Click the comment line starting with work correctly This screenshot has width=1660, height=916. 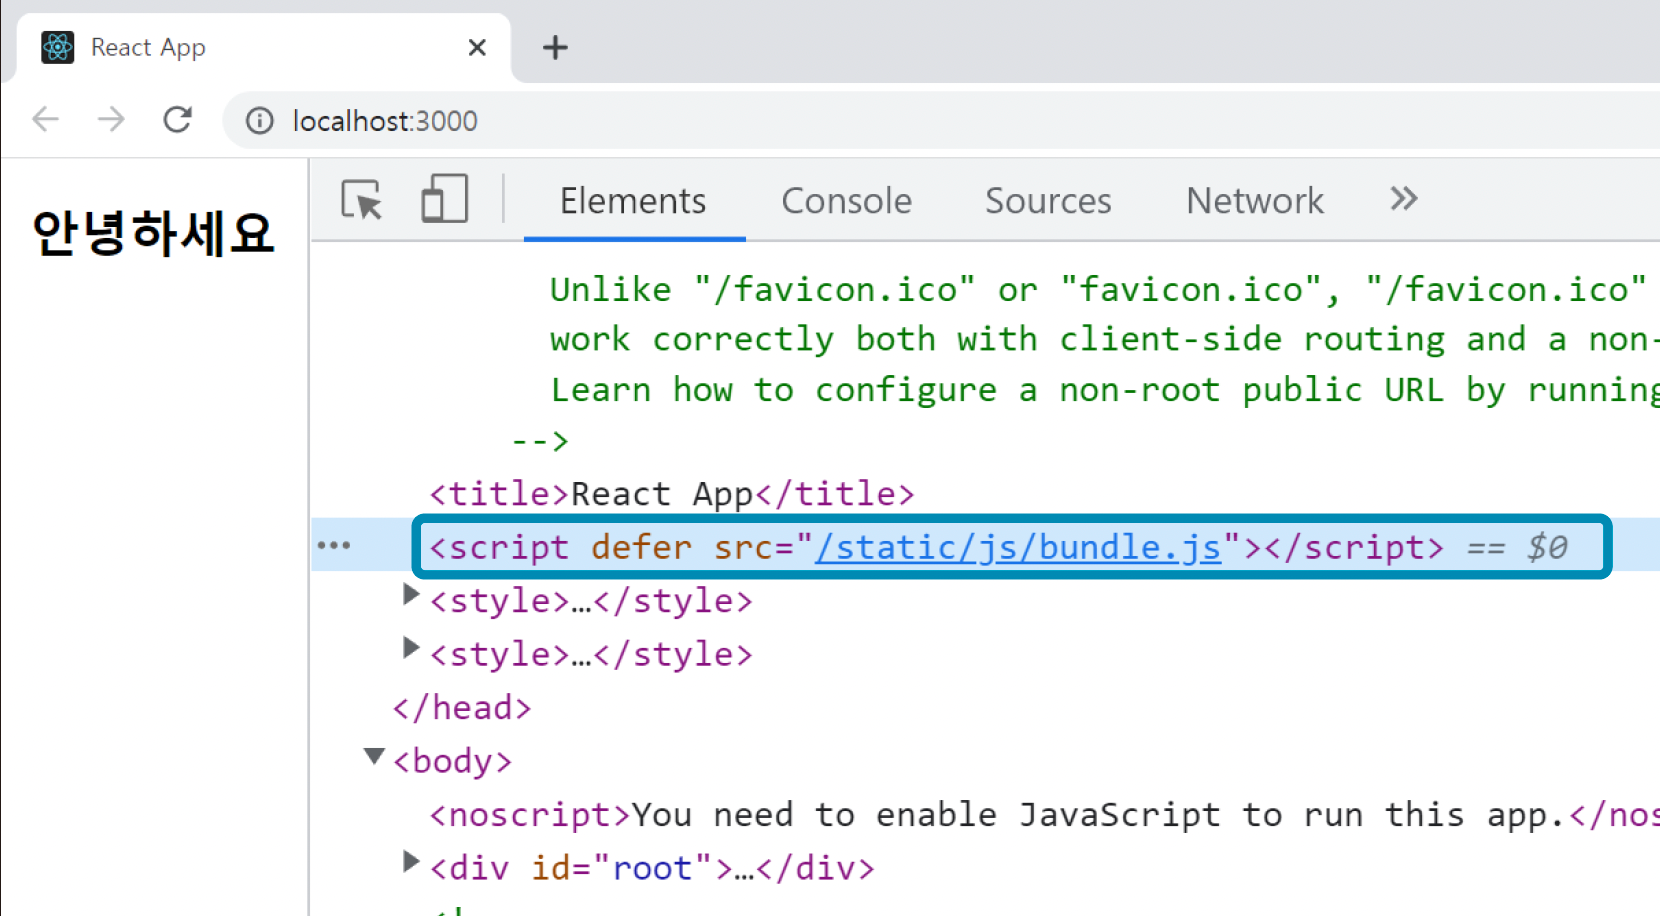(1104, 340)
